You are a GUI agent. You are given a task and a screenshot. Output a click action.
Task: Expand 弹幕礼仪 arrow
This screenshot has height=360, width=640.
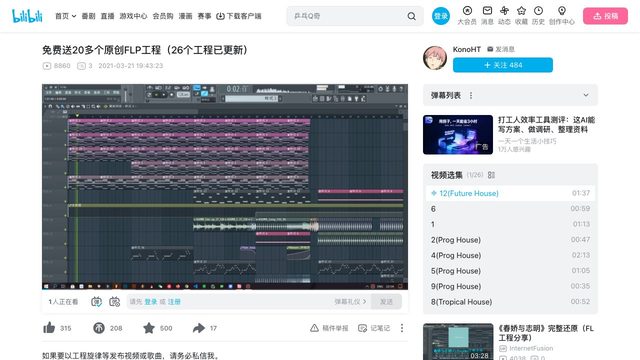point(364,302)
